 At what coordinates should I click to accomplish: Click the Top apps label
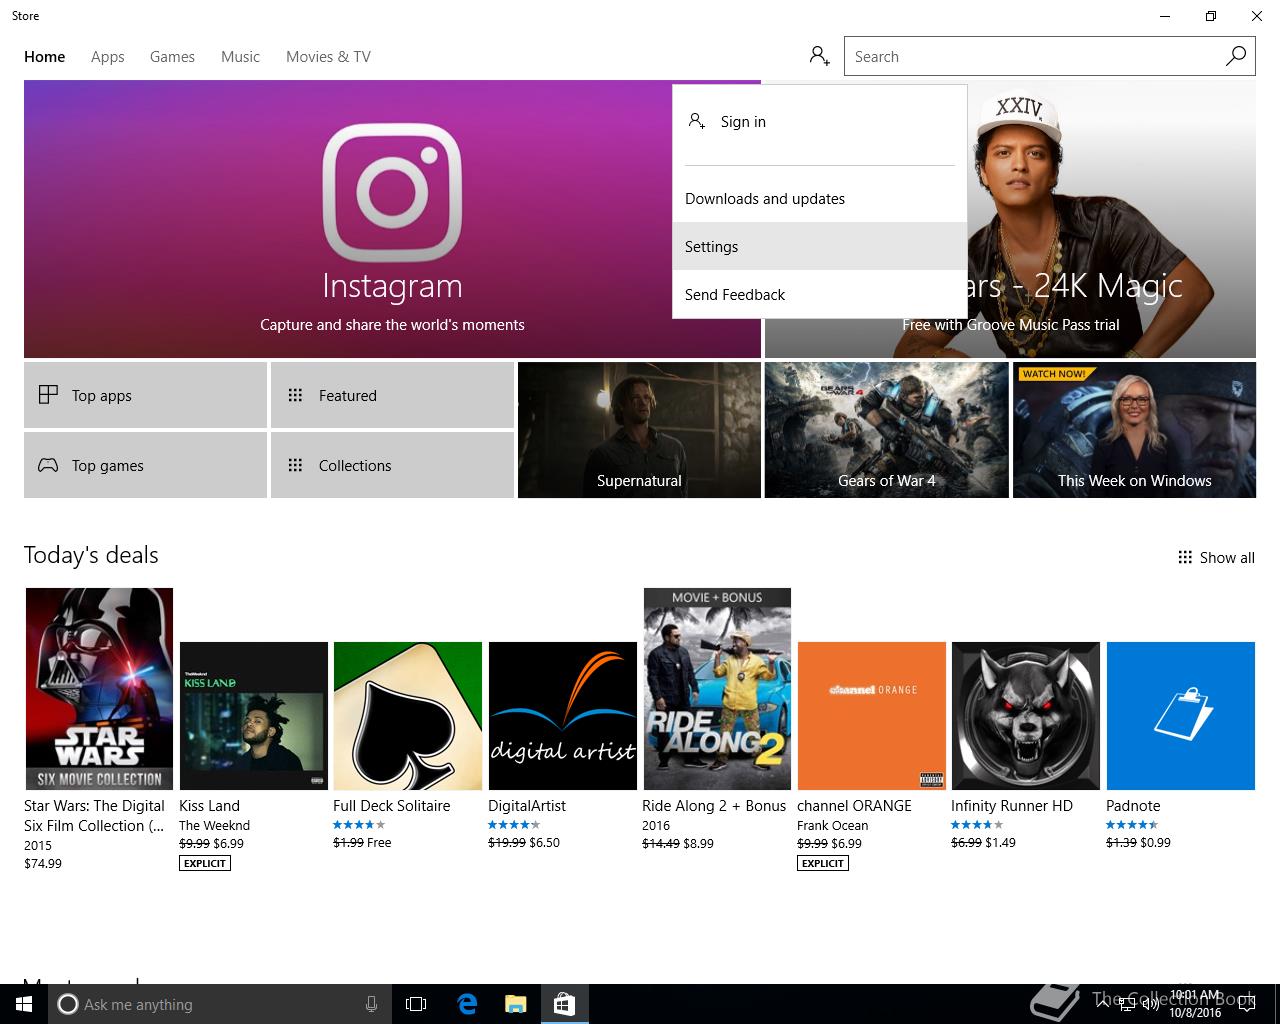(102, 396)
